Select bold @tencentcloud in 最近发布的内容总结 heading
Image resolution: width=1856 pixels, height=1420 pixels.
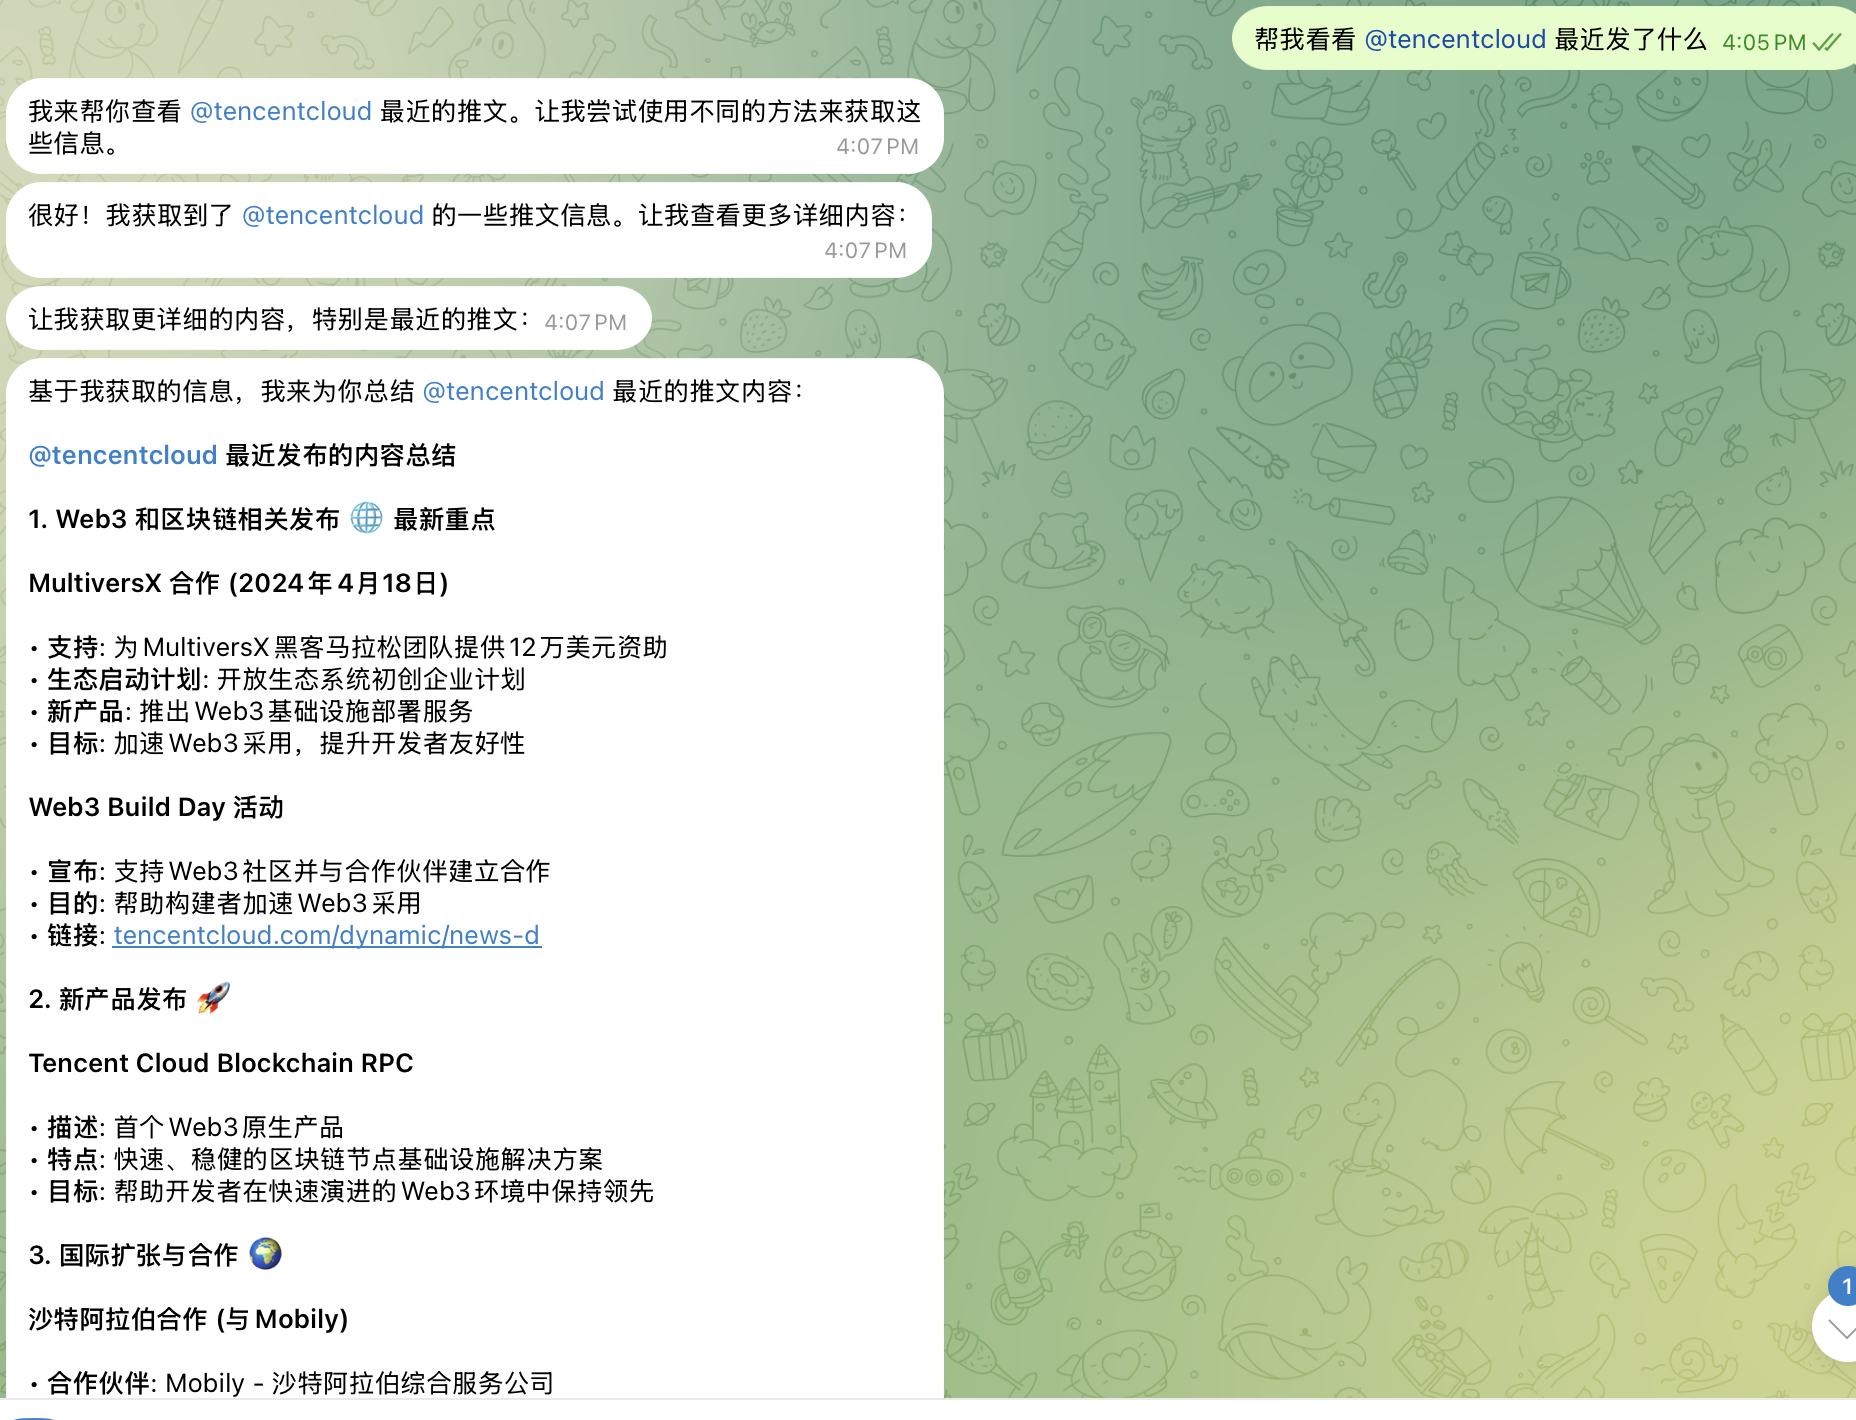[x=123, y=455]
